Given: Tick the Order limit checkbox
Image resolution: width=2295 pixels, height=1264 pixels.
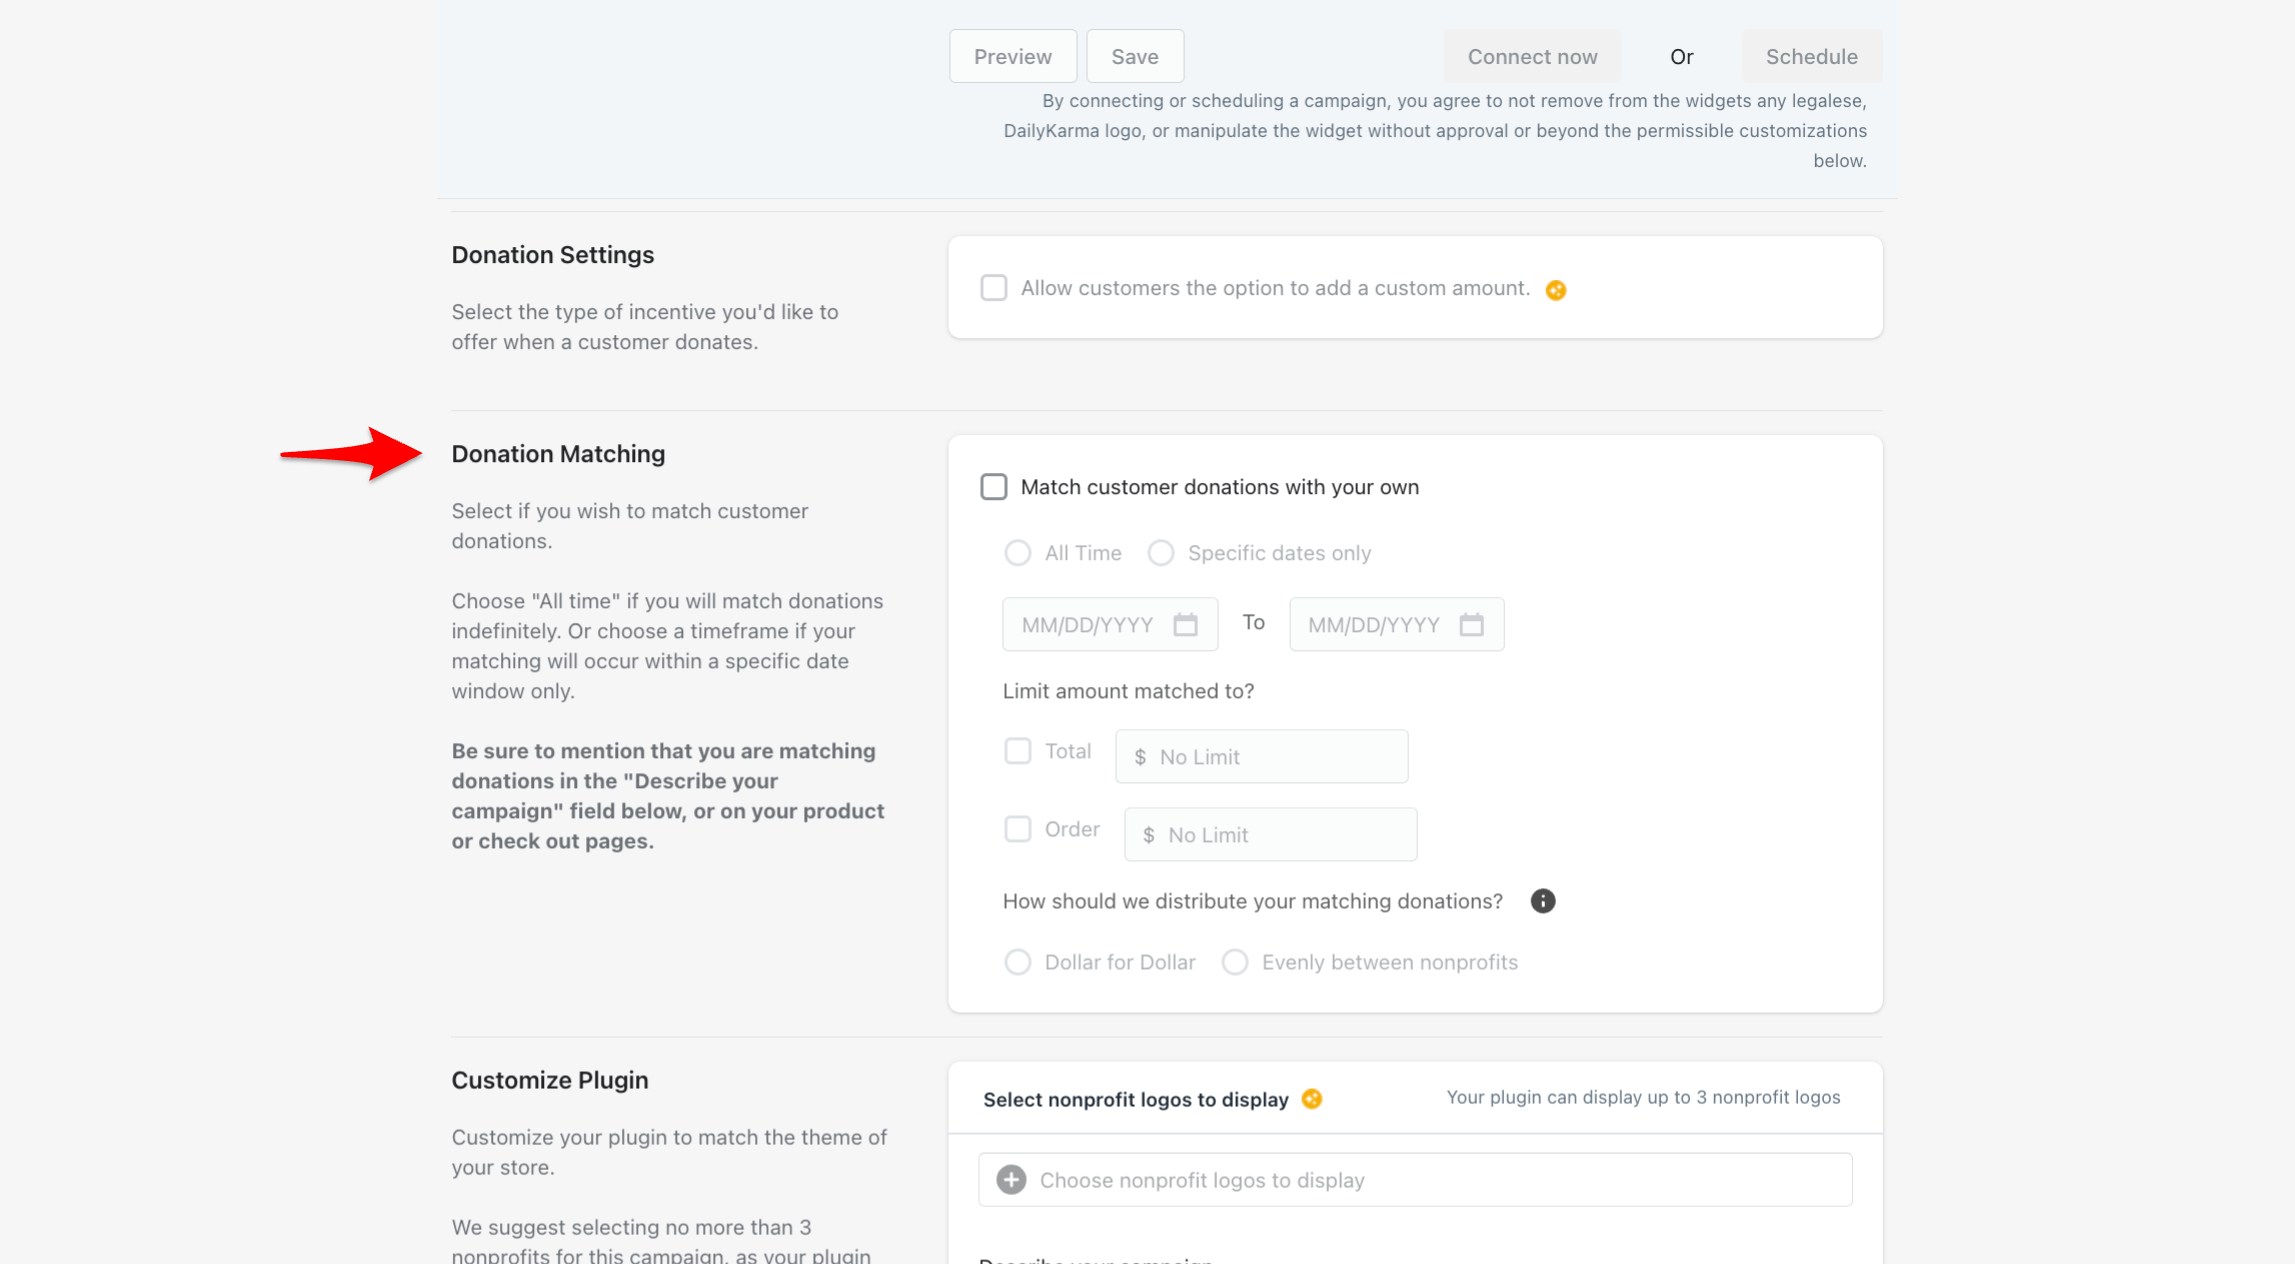Looking at the screenshot, I should coord(1017,829).
